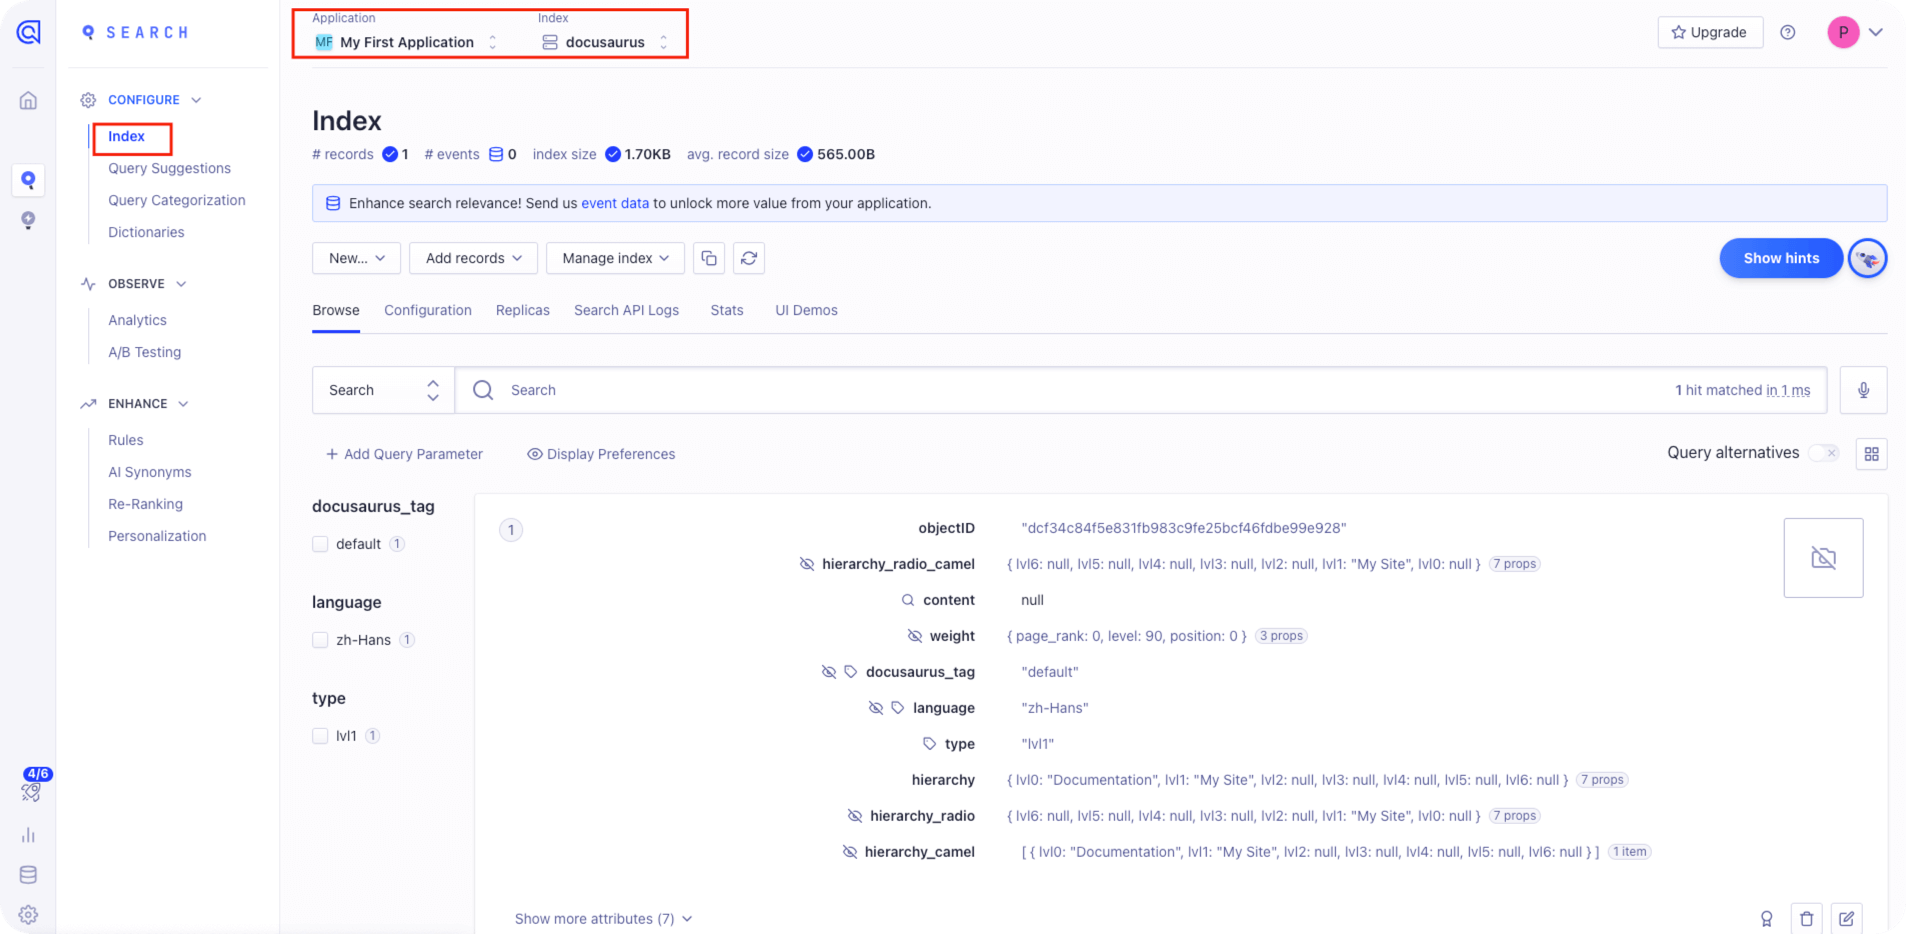The width and height of the screenshot is (1906, 934).
Task: Follow the event data link
Action: point(615,203)
